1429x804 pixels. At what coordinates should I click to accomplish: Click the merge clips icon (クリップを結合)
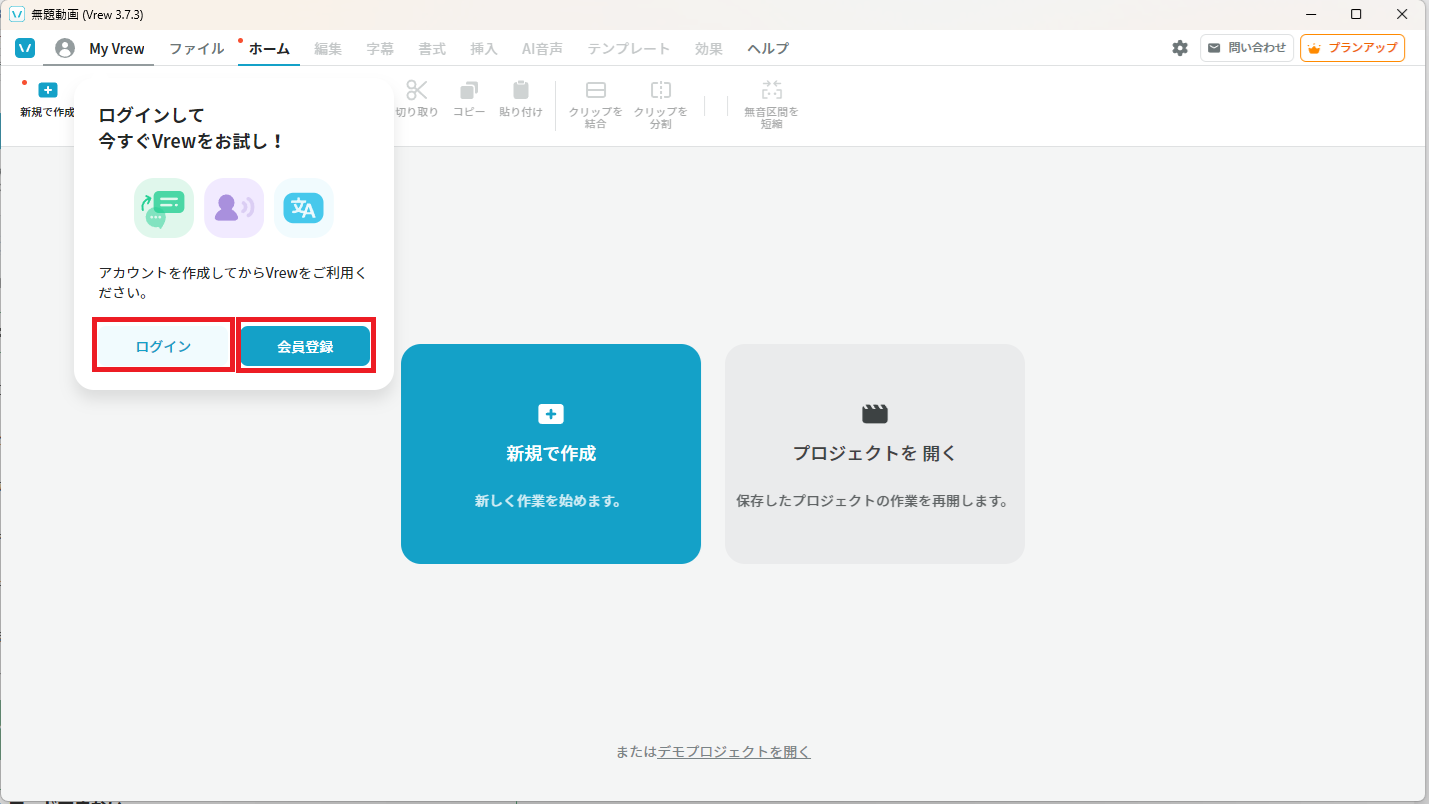pos(596,91)
